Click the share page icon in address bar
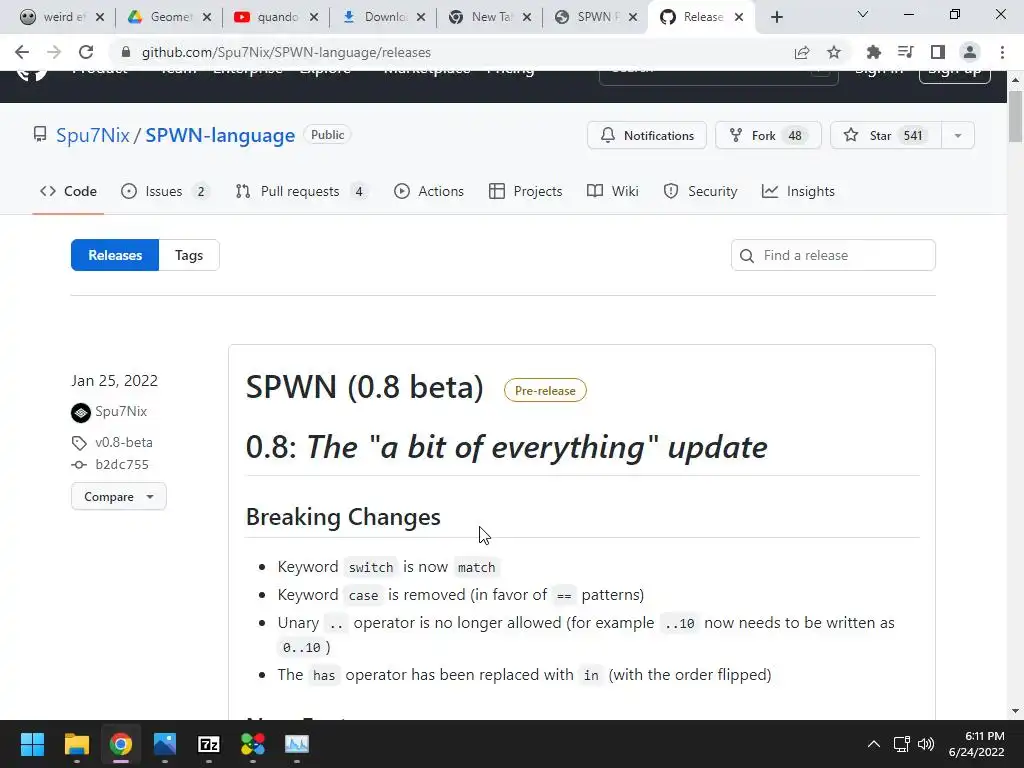This screenshot has height=768, width=1024. [802, 52]
